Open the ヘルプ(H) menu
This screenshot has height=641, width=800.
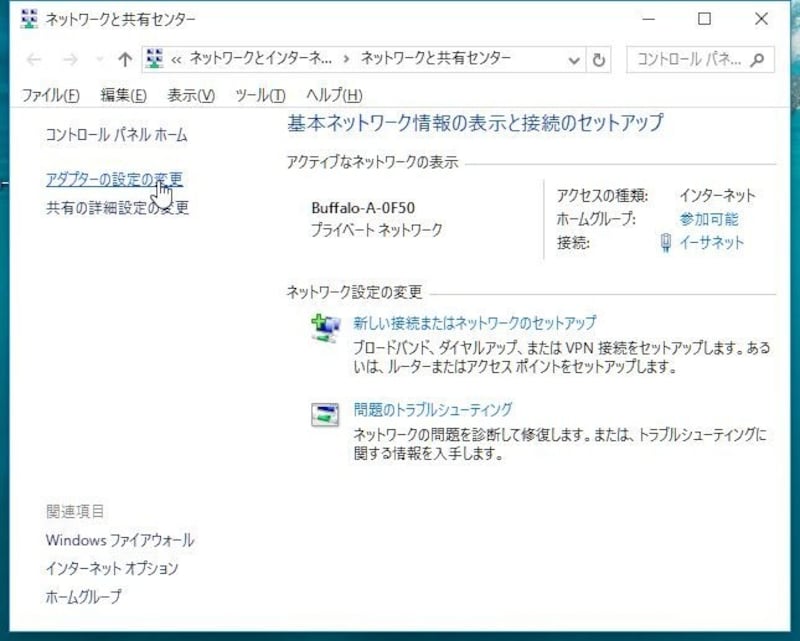coord(333,95)
